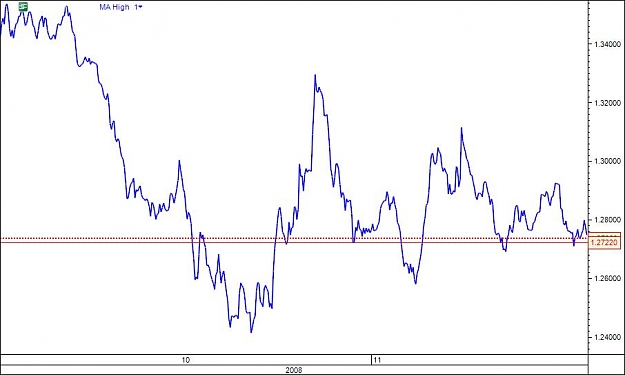Viewport: 625px width, 375px height.
Task: Click the 1.27220 price marker label
Action: 606,242
